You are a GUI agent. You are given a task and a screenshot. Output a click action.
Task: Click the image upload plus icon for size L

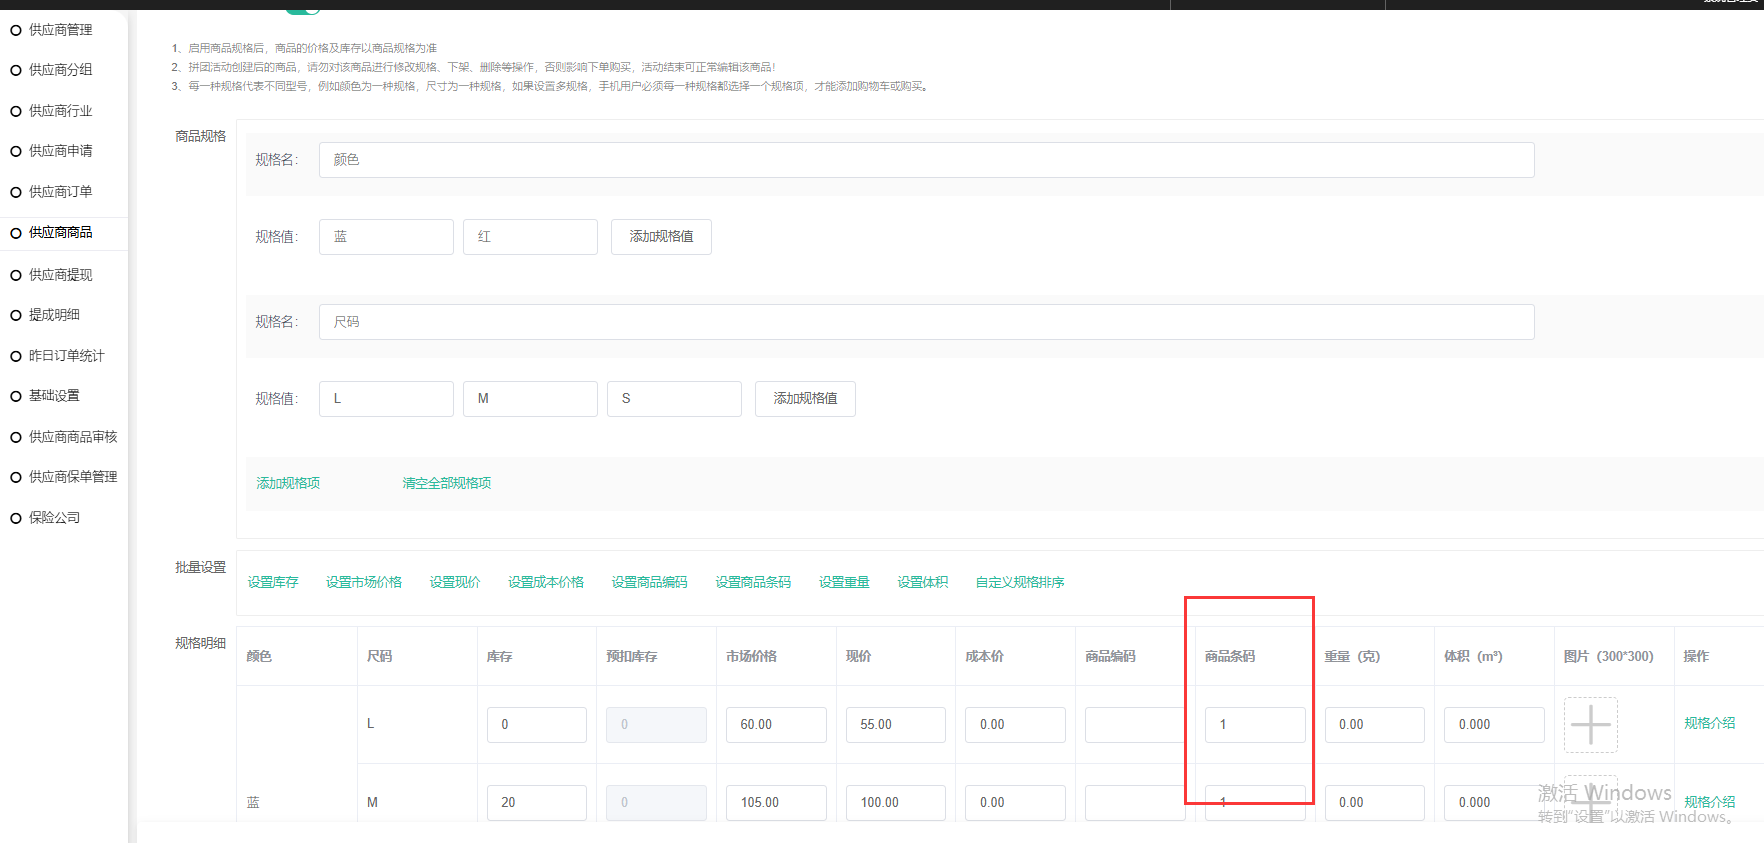point(1590,724)
